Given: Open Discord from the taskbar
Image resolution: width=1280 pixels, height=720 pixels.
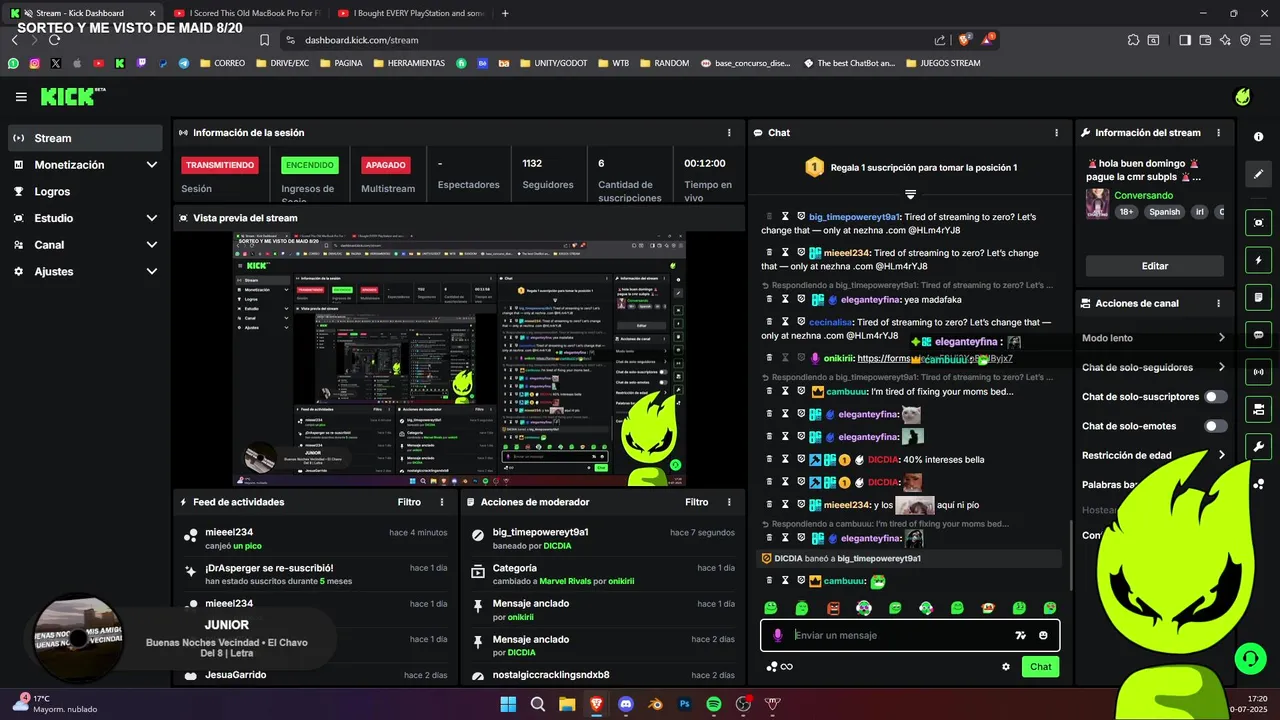Looking at the screenshot, I should click(626, 704).
